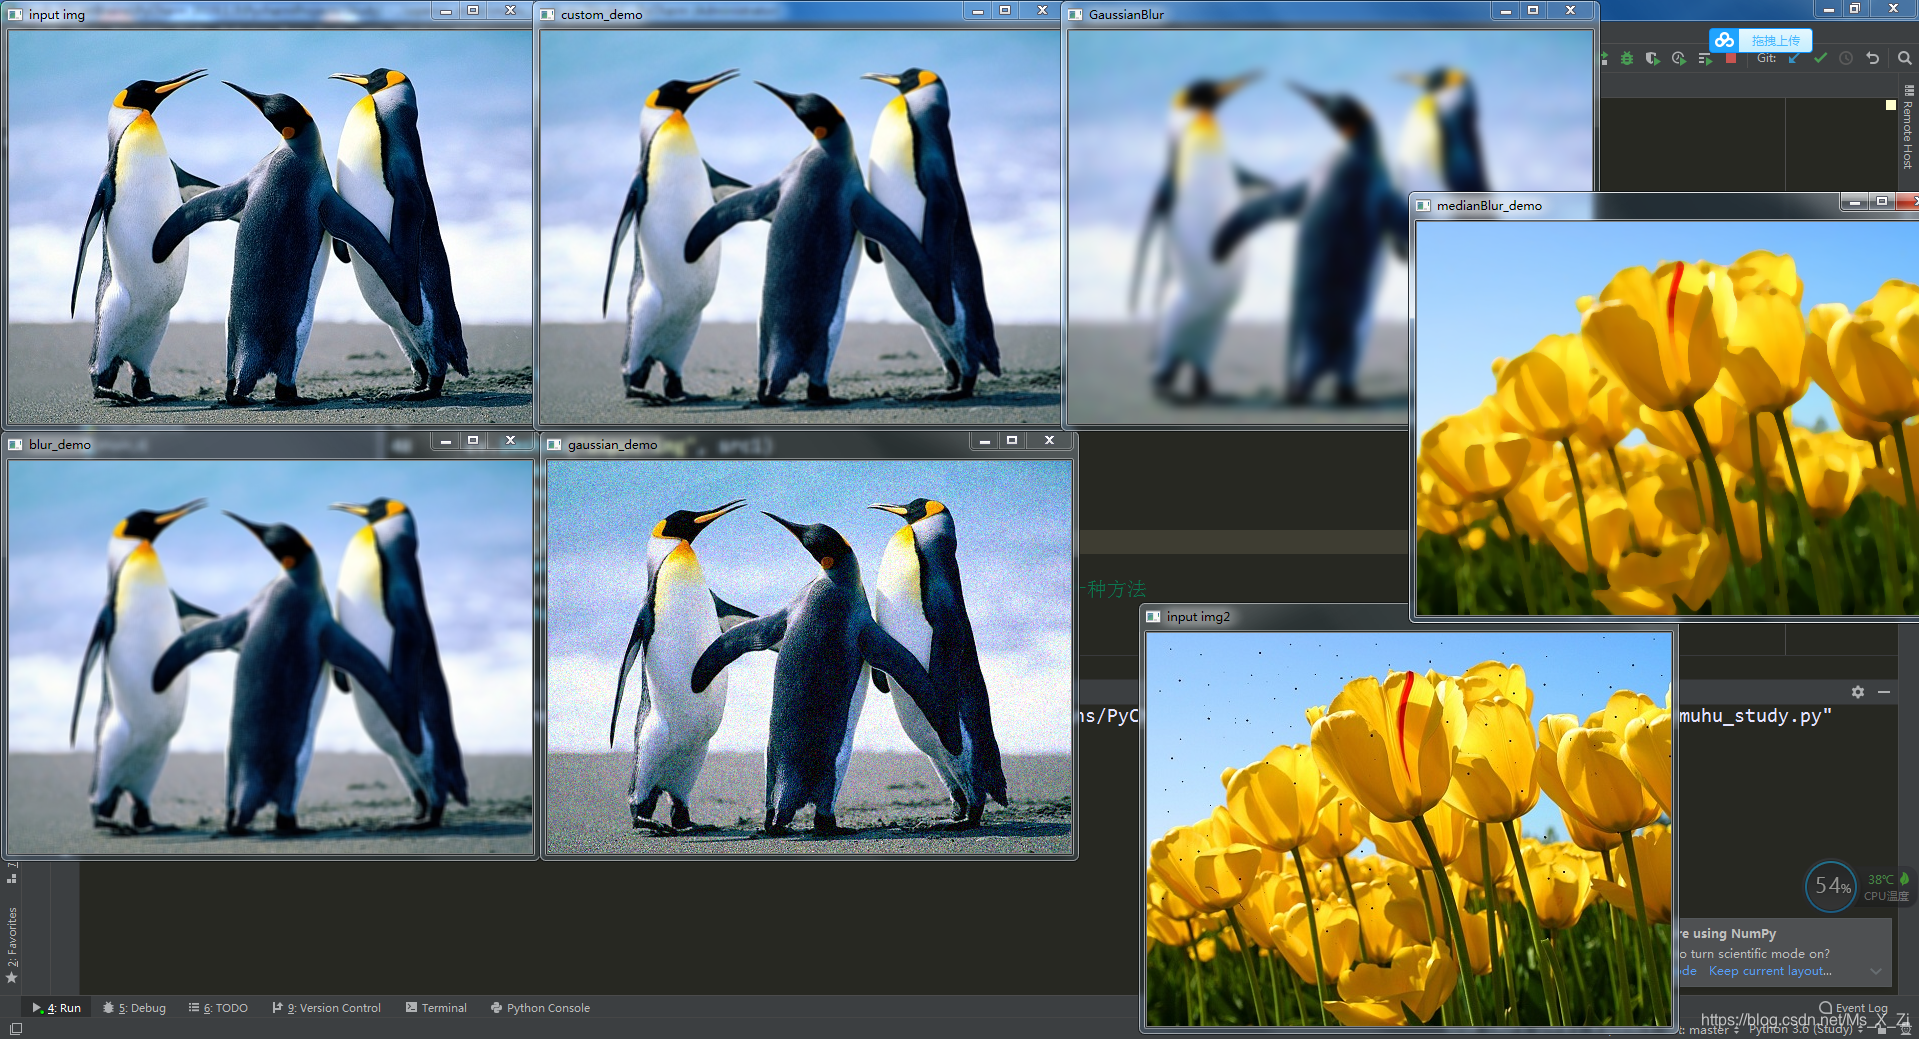Open Git branch master selector
Image resolution: width=1919 pixels, height=1039 pixels.
point(1710,1030)
